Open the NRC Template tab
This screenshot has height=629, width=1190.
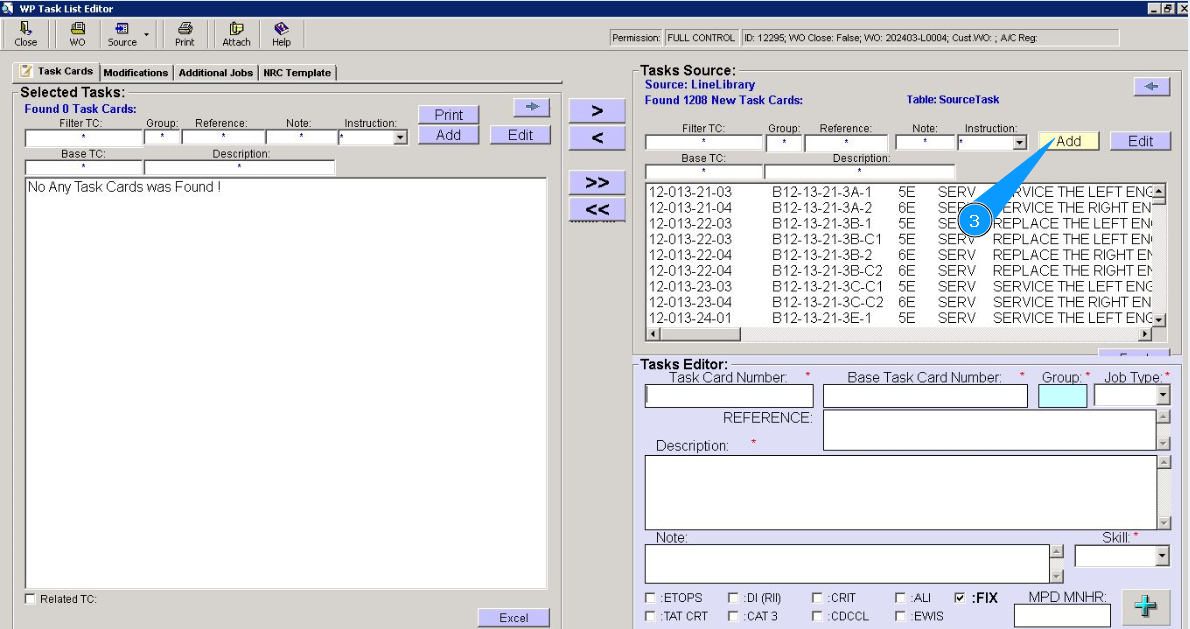click(297, 73)
